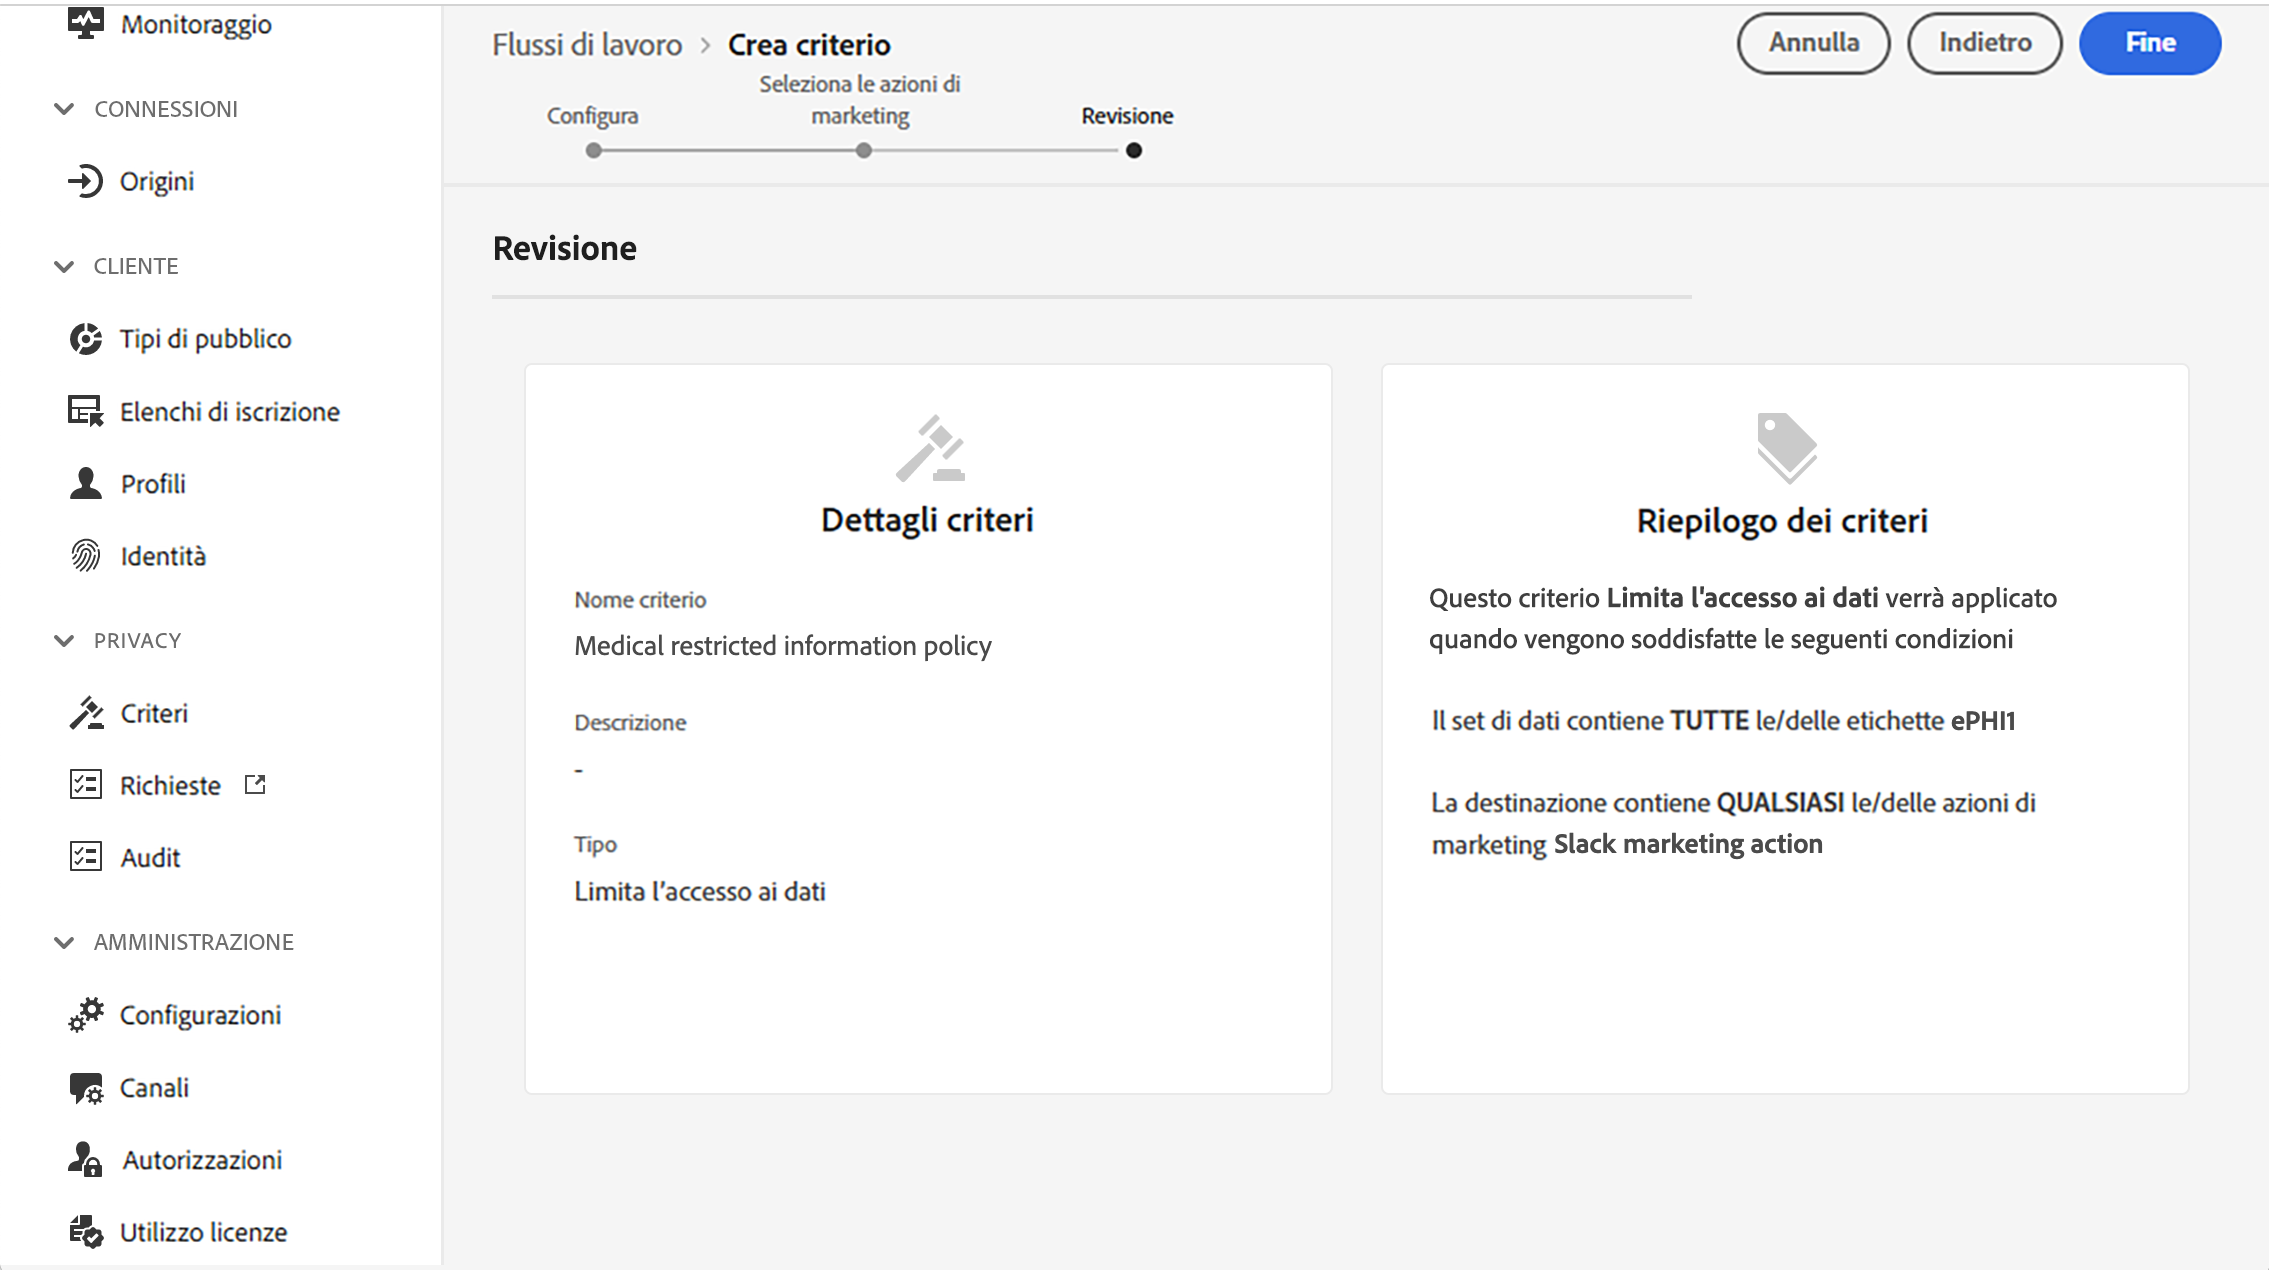Image resolution: width=2269 pixels, height=1270 pixels.
Task: Click the Elenchi di iscrizione list icon
Action: 86,411
